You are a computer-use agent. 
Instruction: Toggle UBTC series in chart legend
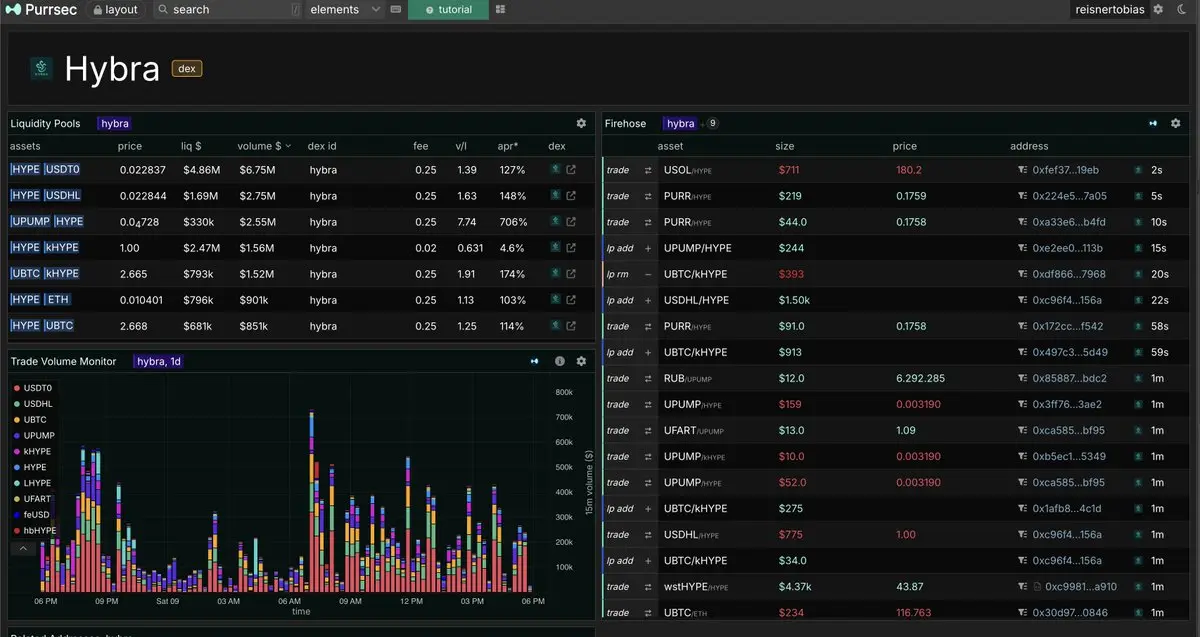coord(30,420)
